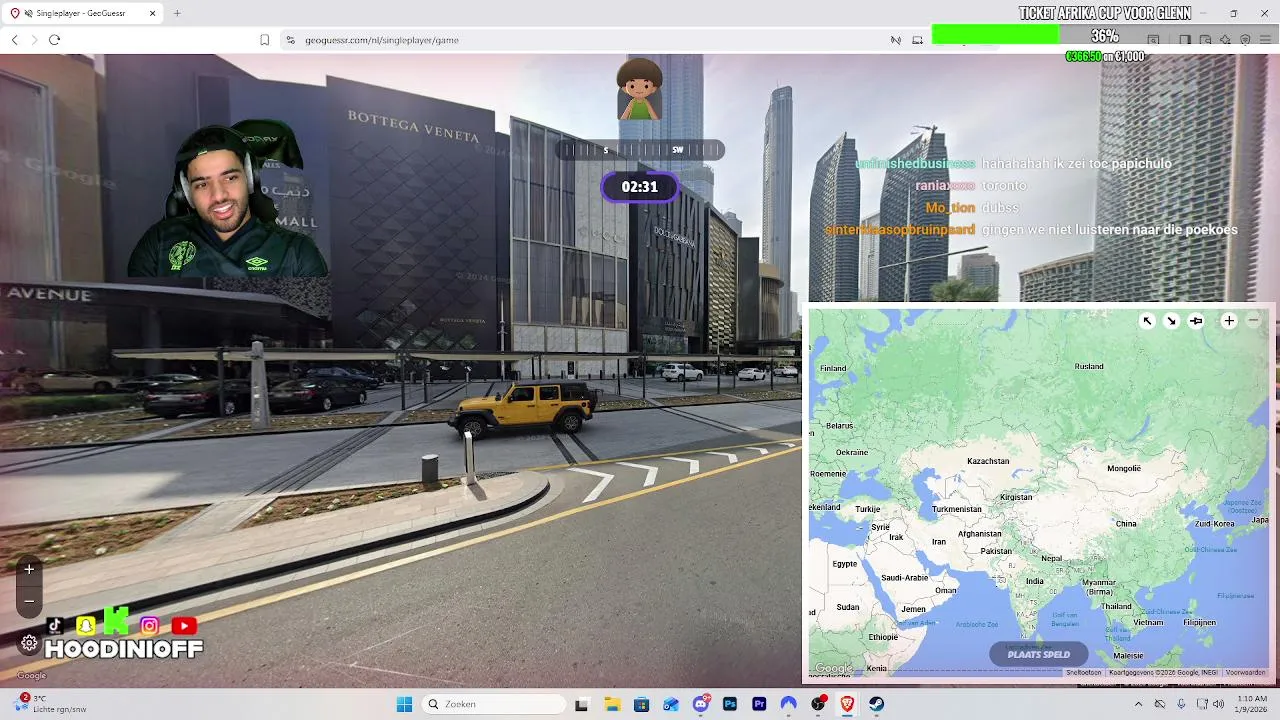Image resolution: width=1280 pixels, height=720 pixels.
Task: Open Task View on the taskbar
Action: (581, 704)
